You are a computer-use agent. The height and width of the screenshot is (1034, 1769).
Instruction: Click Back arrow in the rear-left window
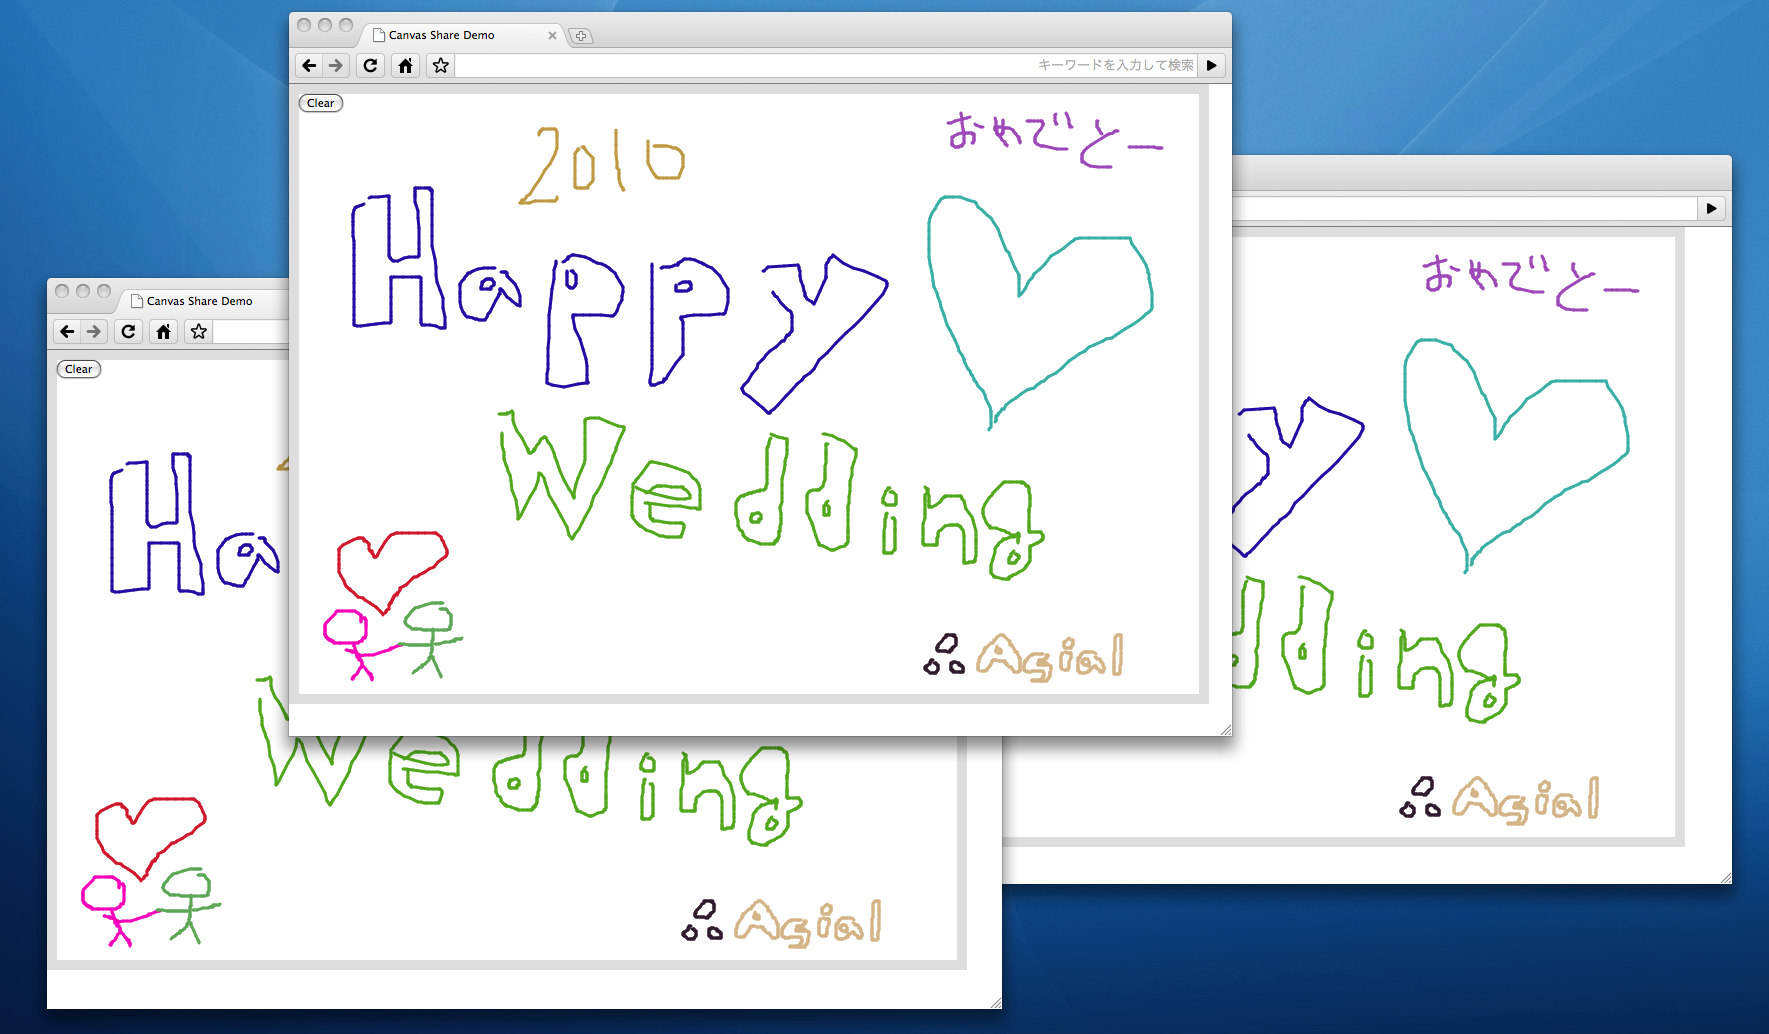pyautogui.click(x=67, y=332)
